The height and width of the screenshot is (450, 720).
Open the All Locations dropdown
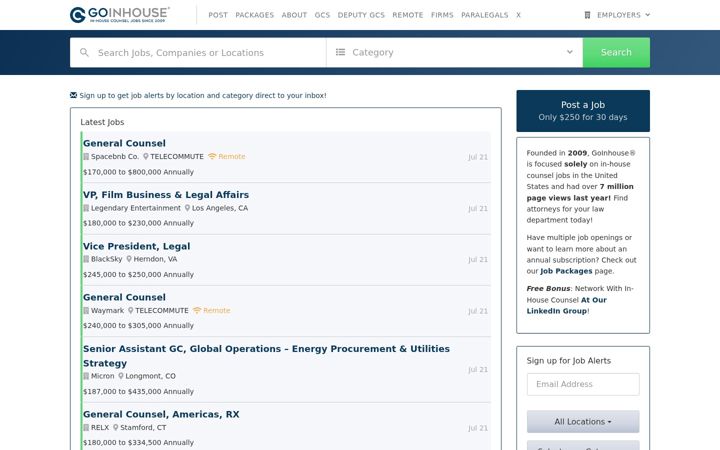[x=583, y=422]
